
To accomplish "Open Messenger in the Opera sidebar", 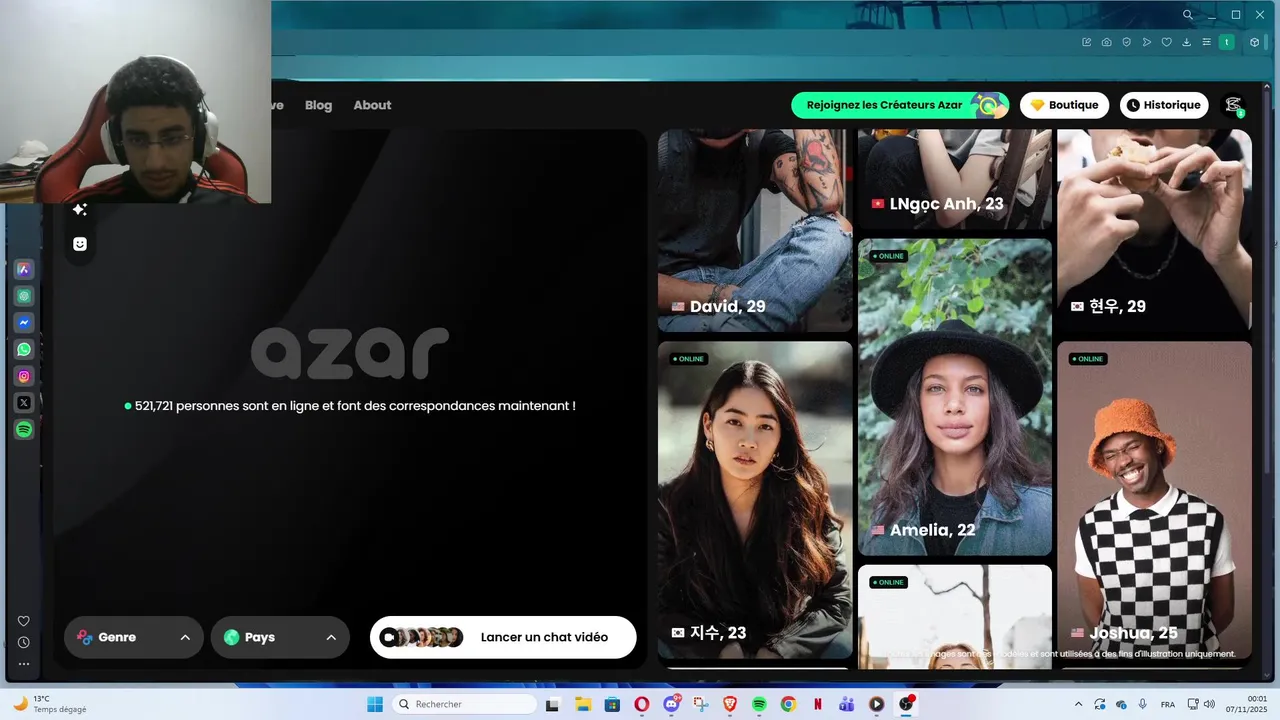I will pyautogui.click(x=24, y=323).
